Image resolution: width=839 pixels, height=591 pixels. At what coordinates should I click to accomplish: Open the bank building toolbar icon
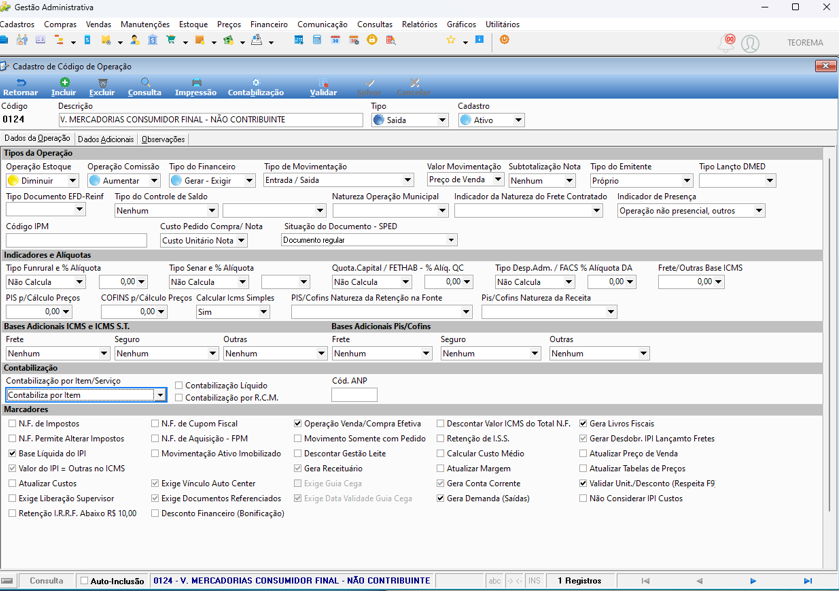coord(153,40)
